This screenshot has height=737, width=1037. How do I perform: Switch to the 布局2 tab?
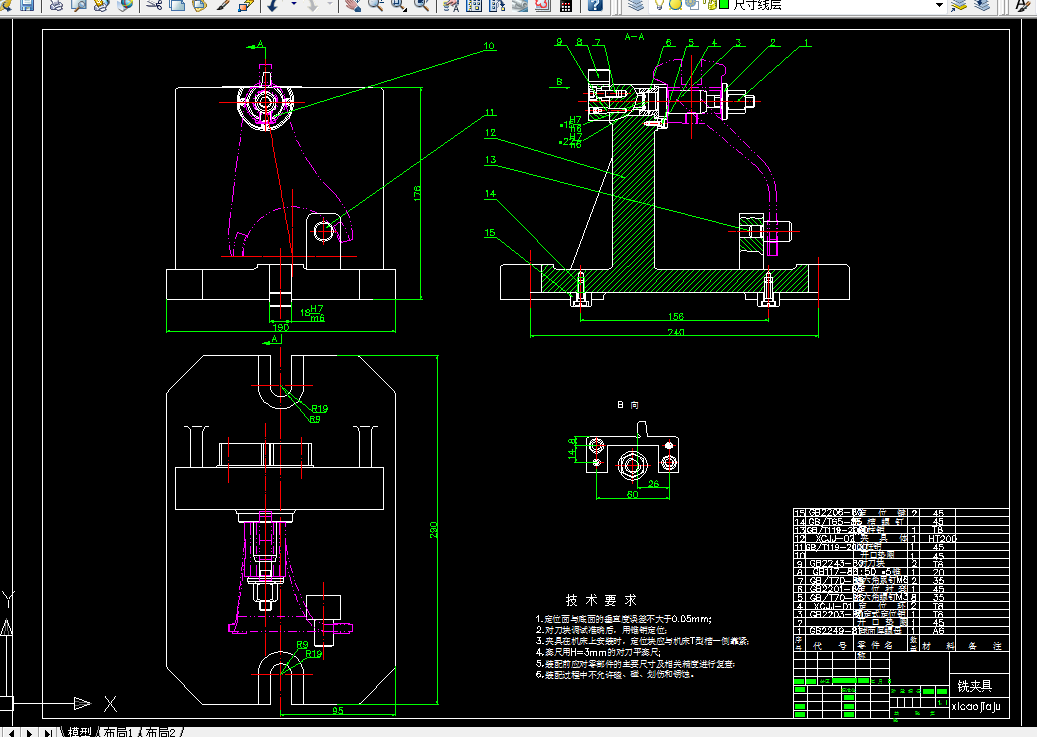[x=161, y=732]
